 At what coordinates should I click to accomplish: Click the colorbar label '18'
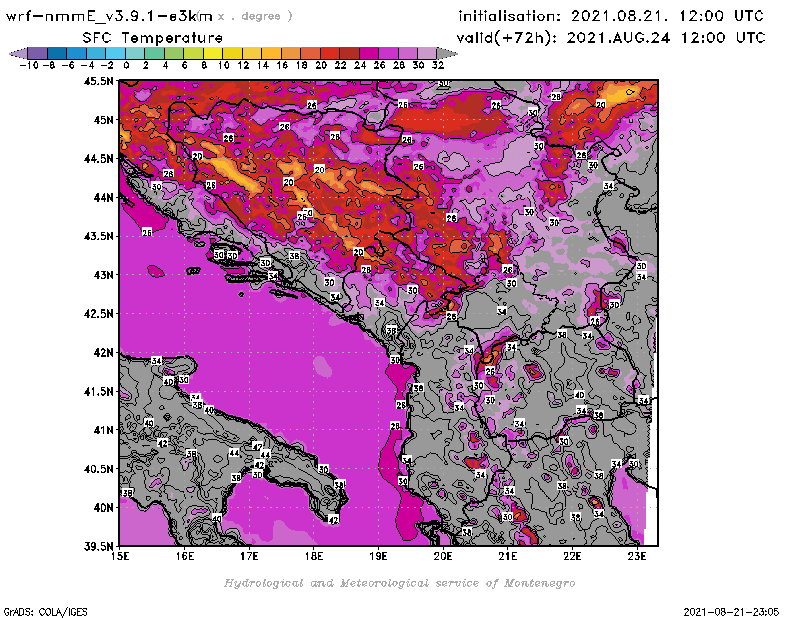coord(302,66)
